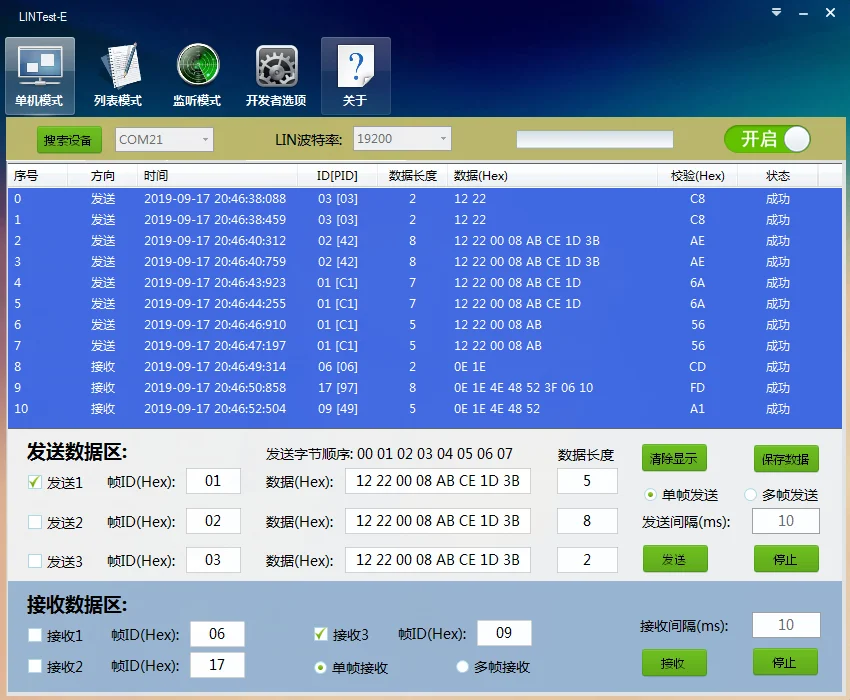The height and width of the screenshot is (700, 850).
Task: Click the 数据(Hex) column header
Action: pyautogui.click(x=552, y=175)
